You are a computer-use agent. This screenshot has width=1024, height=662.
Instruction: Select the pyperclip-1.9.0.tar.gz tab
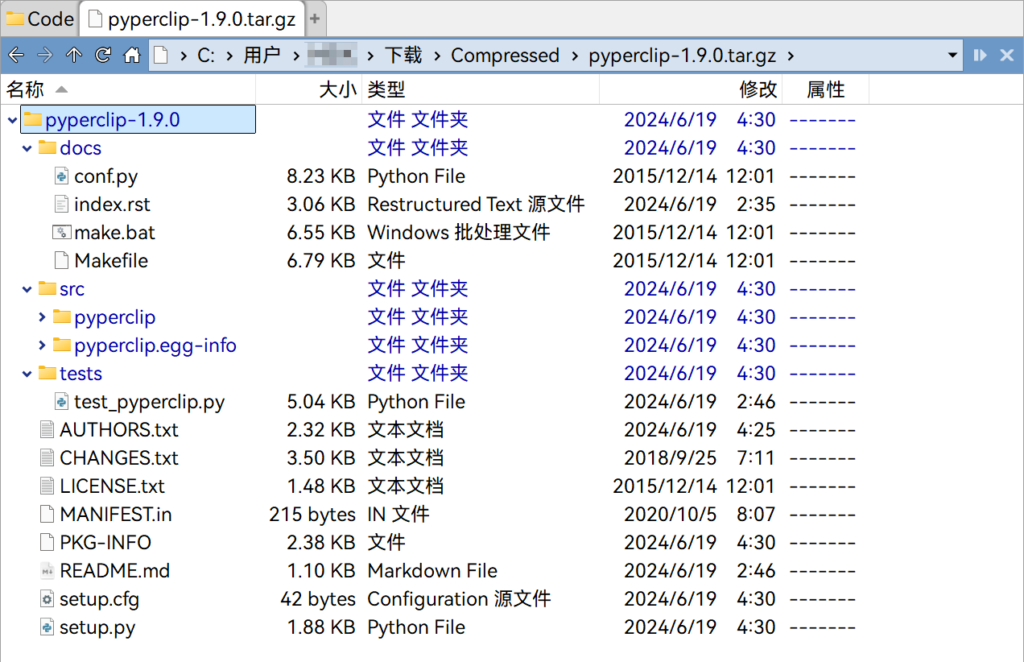(192, 19)
